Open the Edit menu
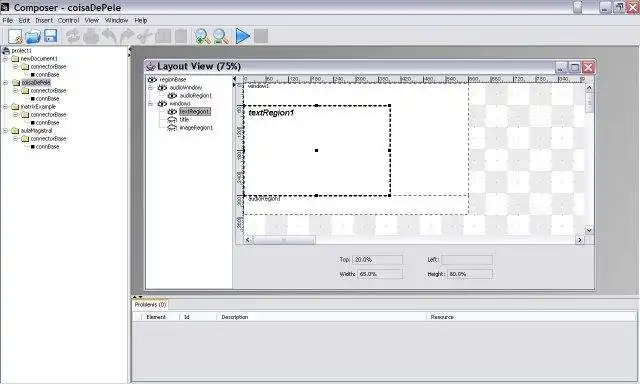This screenshot has height=384, width=640. pyautogui.click(x=24, y=20)
